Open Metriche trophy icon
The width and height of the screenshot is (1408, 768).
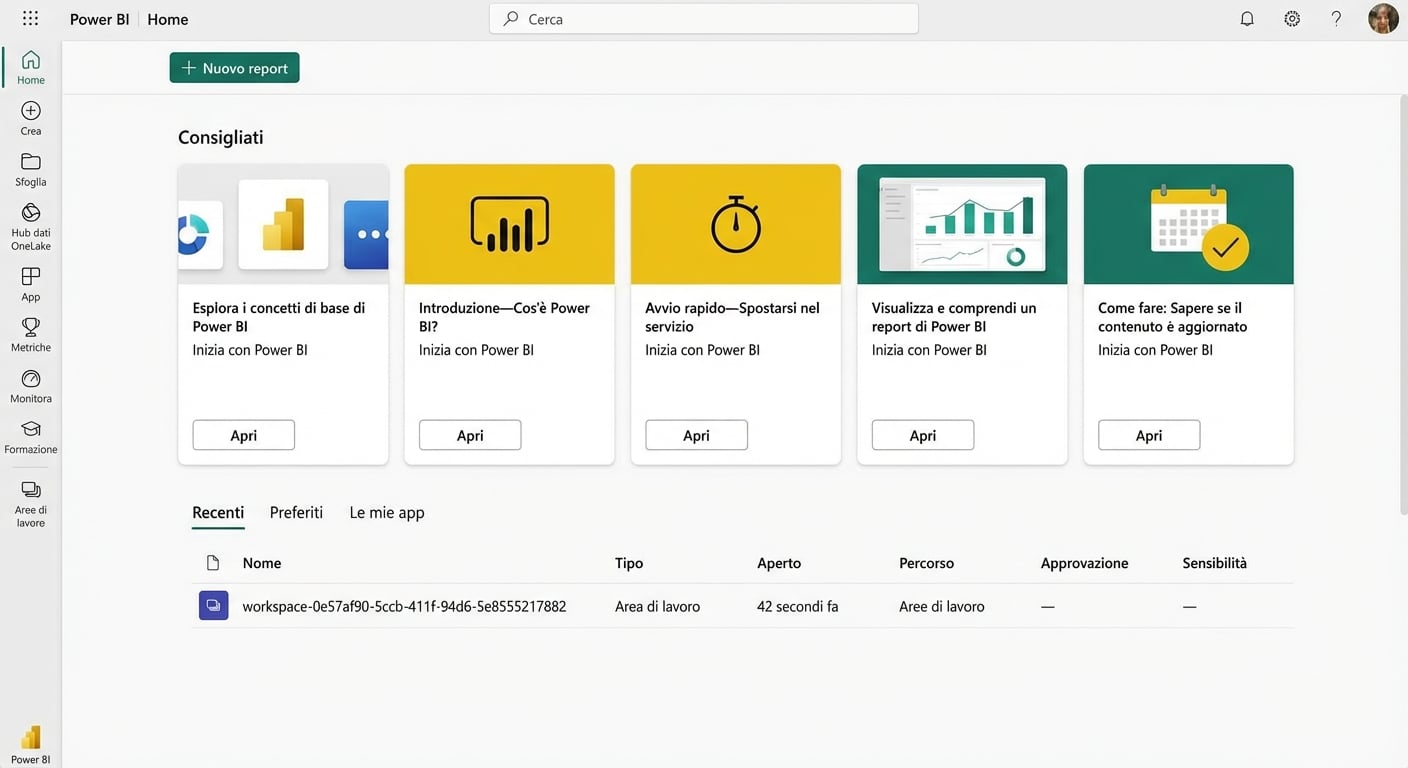(31, 335)
